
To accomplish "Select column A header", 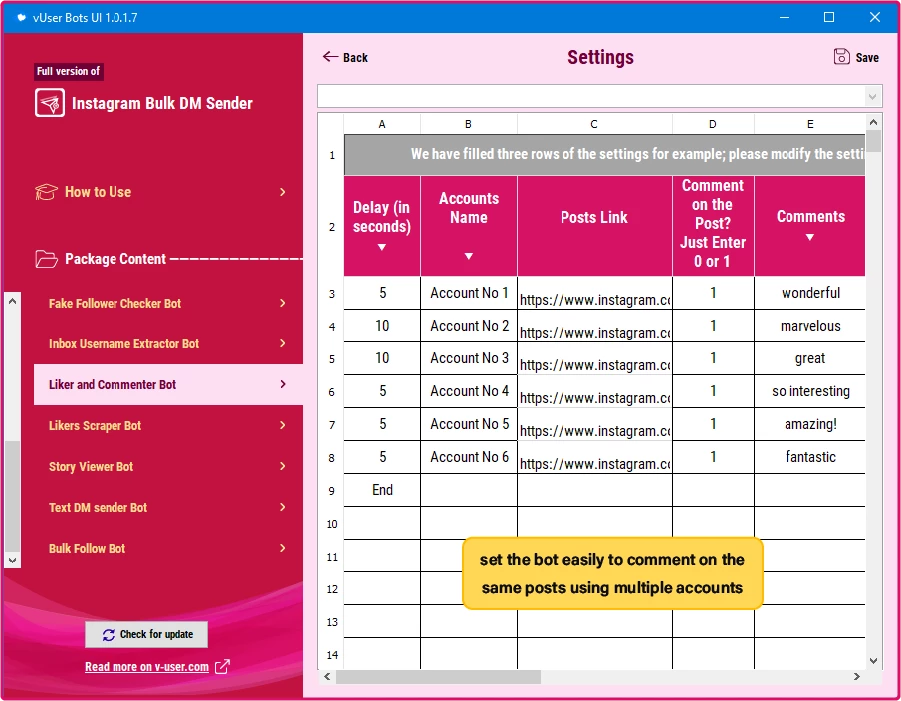I will coord(382,124).
